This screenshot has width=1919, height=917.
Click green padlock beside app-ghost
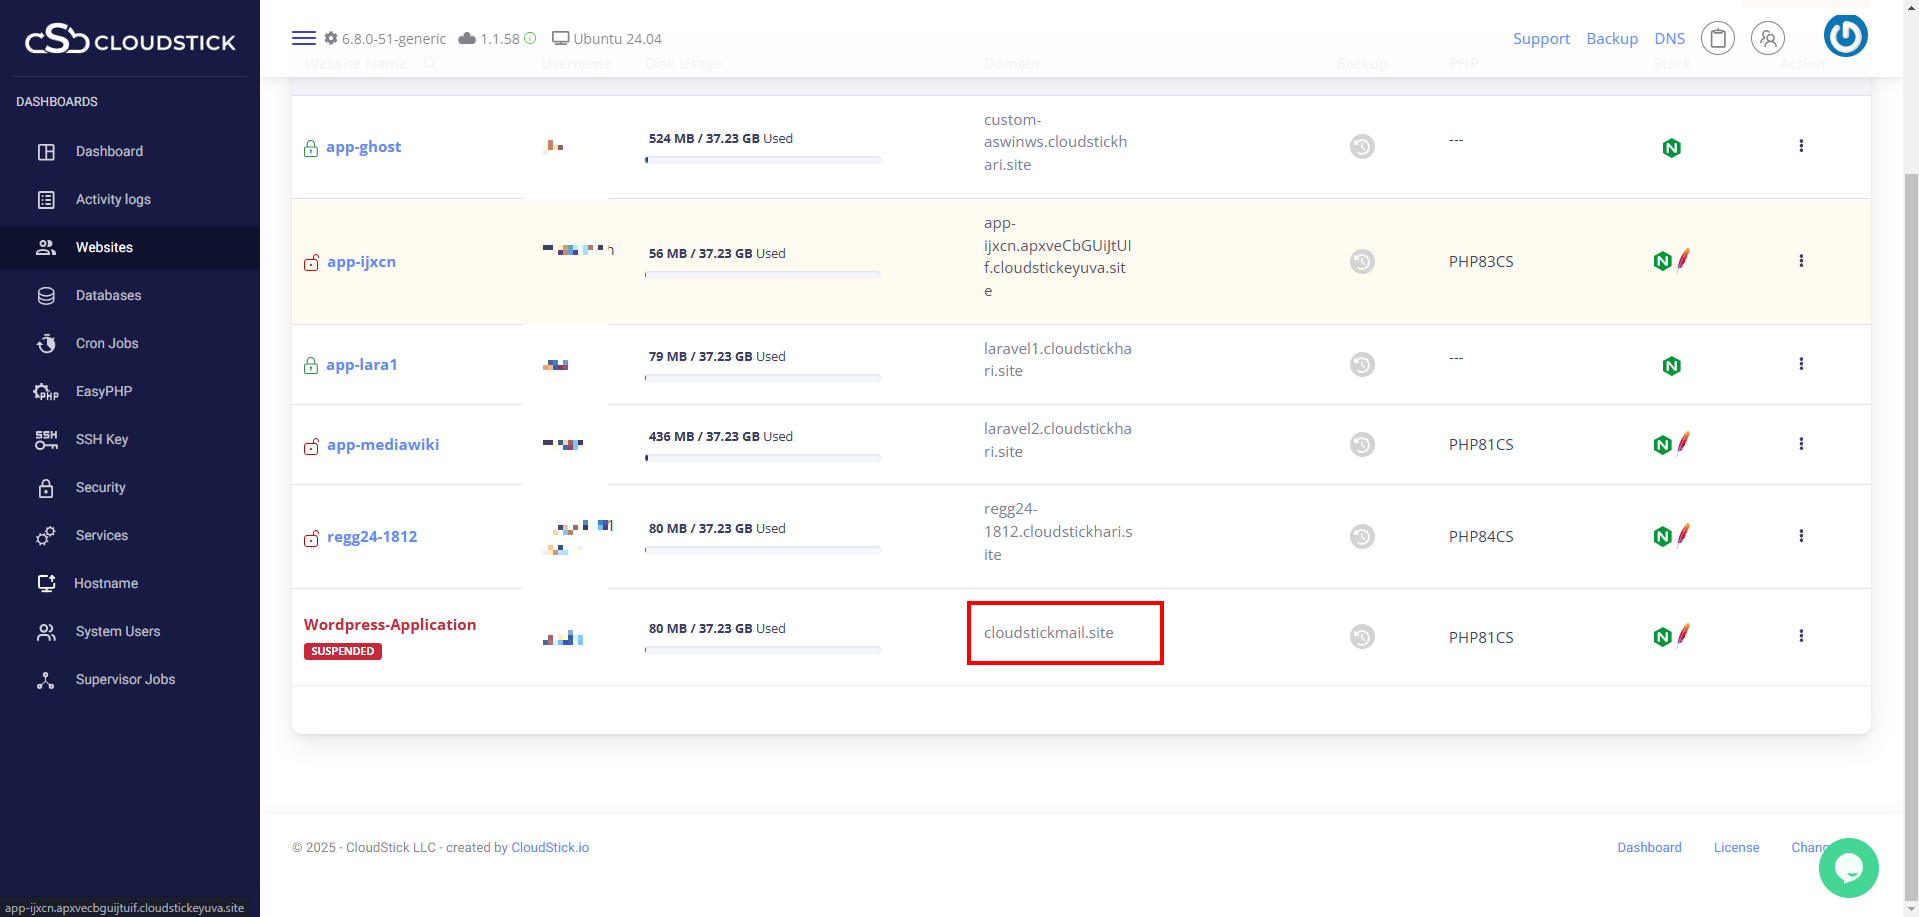coord(311,149)
